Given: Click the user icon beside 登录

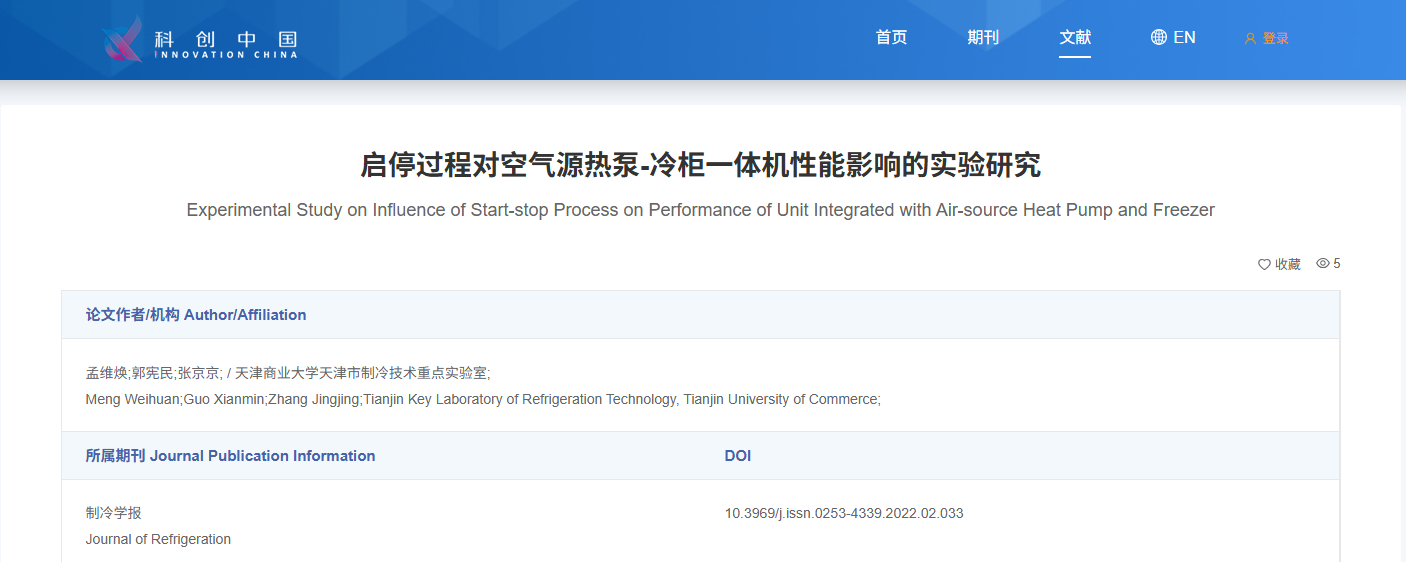Looking at the screenshot, I should pyautogui.click(x=1250, y=39).
